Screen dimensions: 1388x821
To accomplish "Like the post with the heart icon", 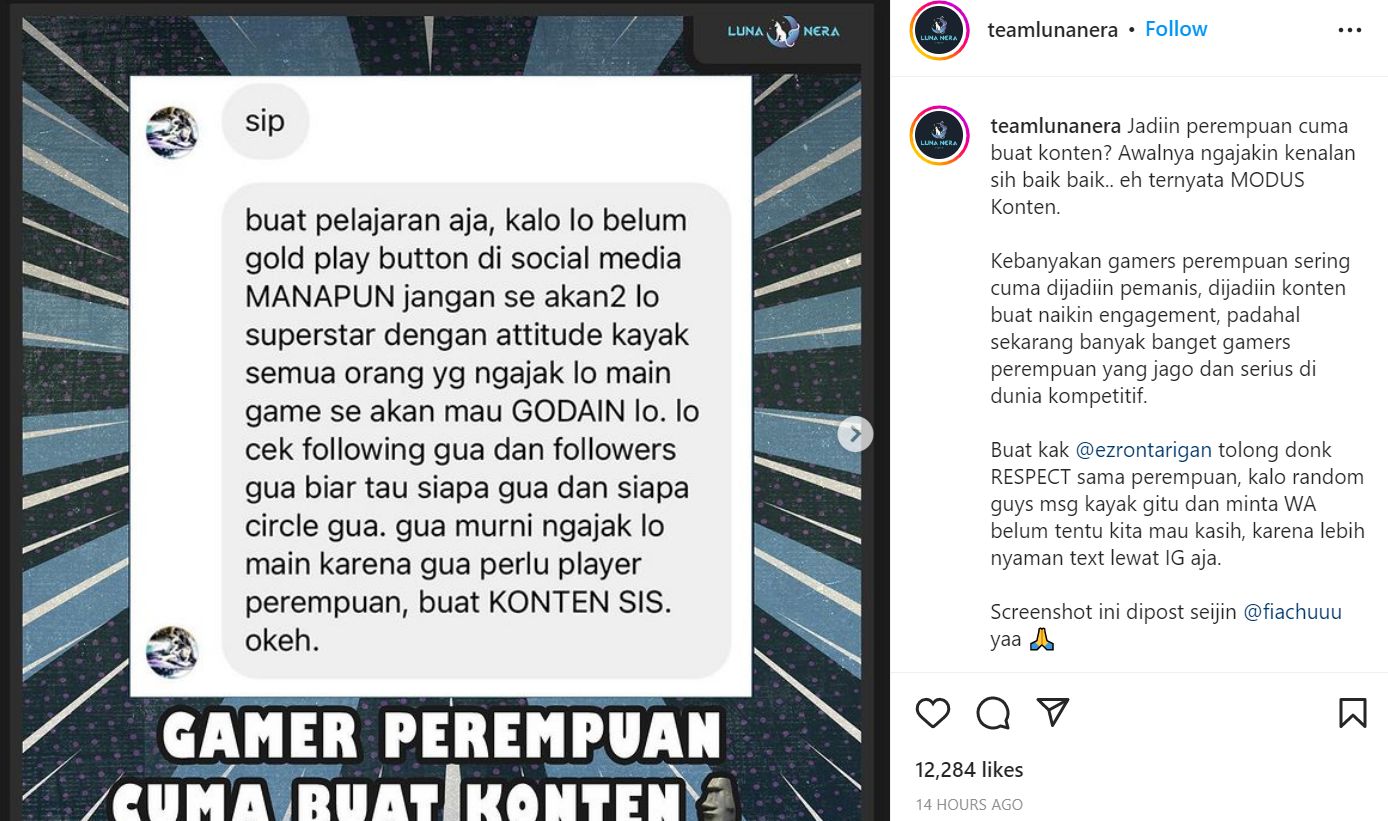I will [933, 712].
